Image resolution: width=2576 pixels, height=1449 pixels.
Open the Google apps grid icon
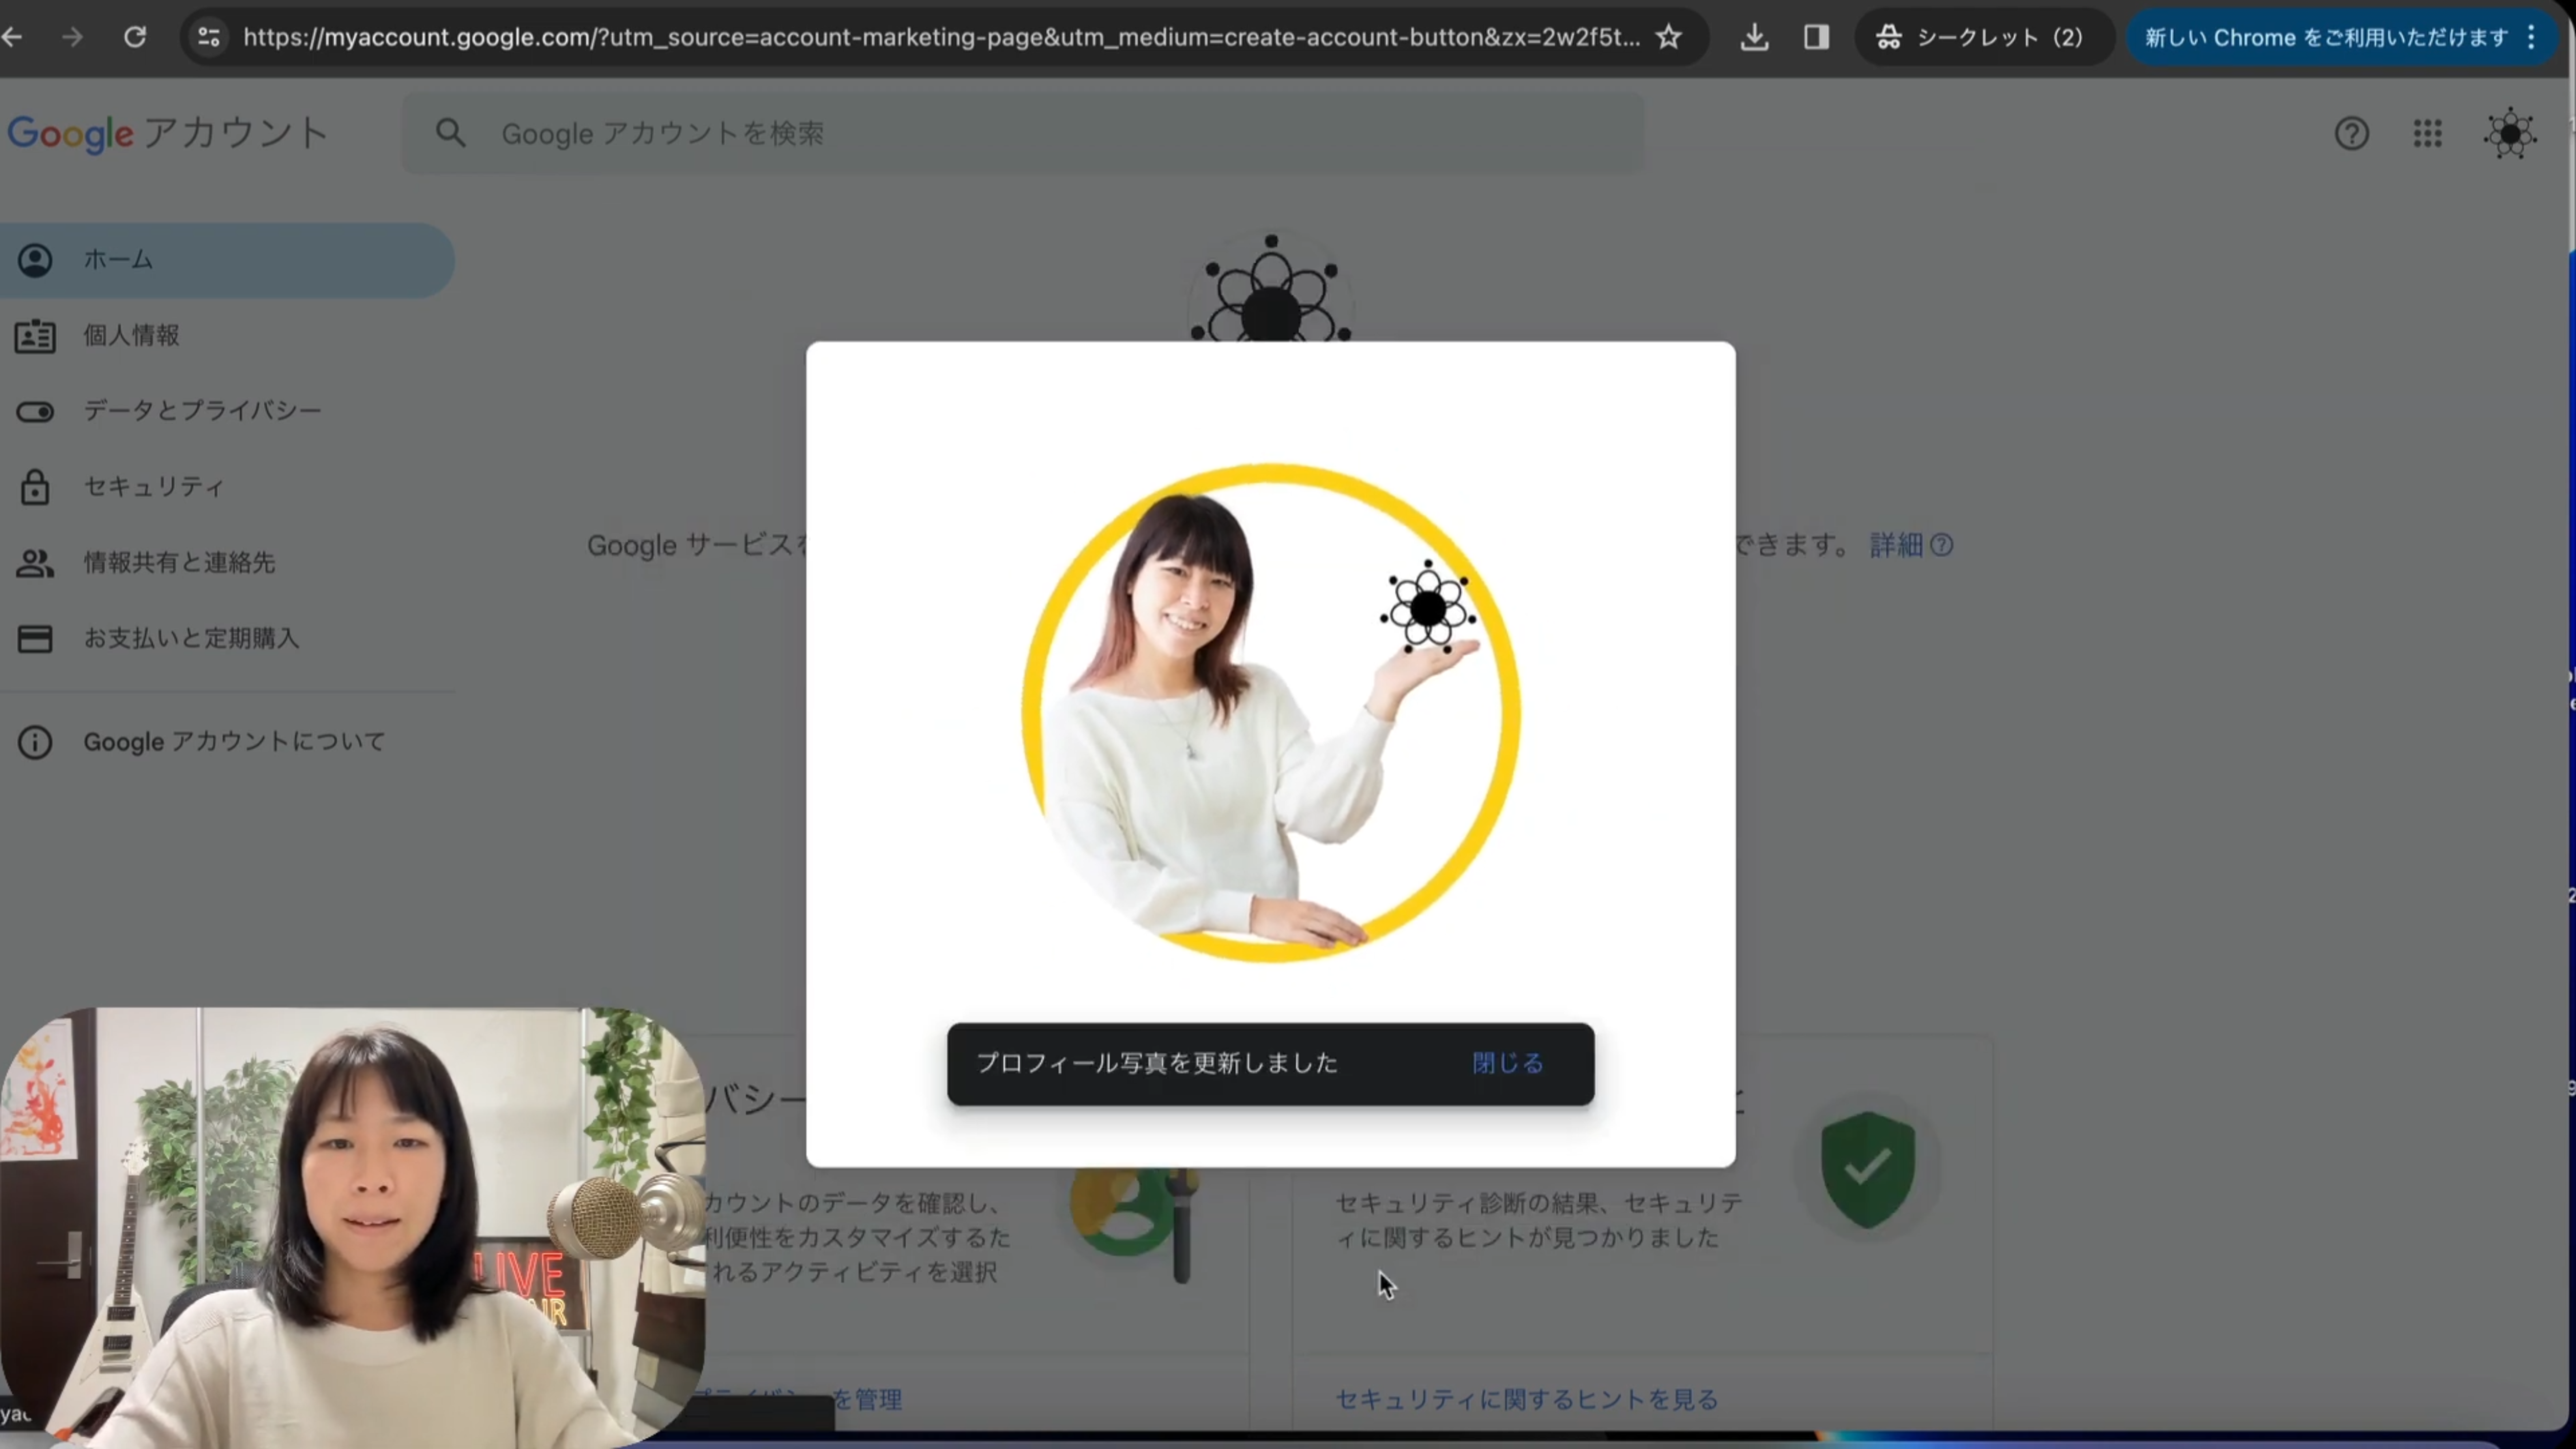tap(2427, 133)
